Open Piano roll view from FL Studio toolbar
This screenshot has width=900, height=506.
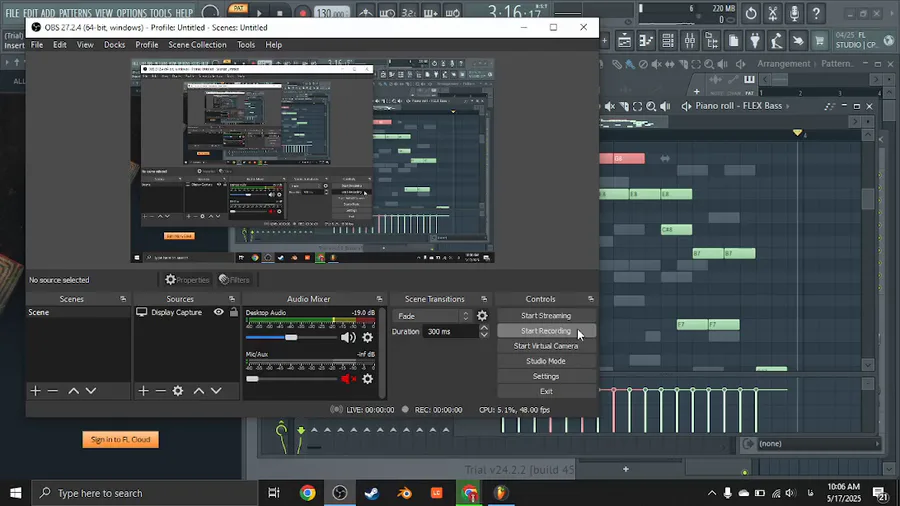pos(646,41)
